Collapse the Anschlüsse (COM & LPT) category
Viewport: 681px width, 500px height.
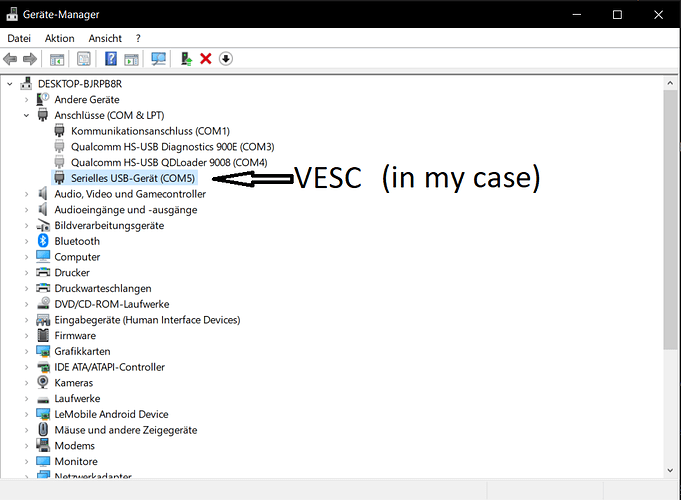point(26,116)
